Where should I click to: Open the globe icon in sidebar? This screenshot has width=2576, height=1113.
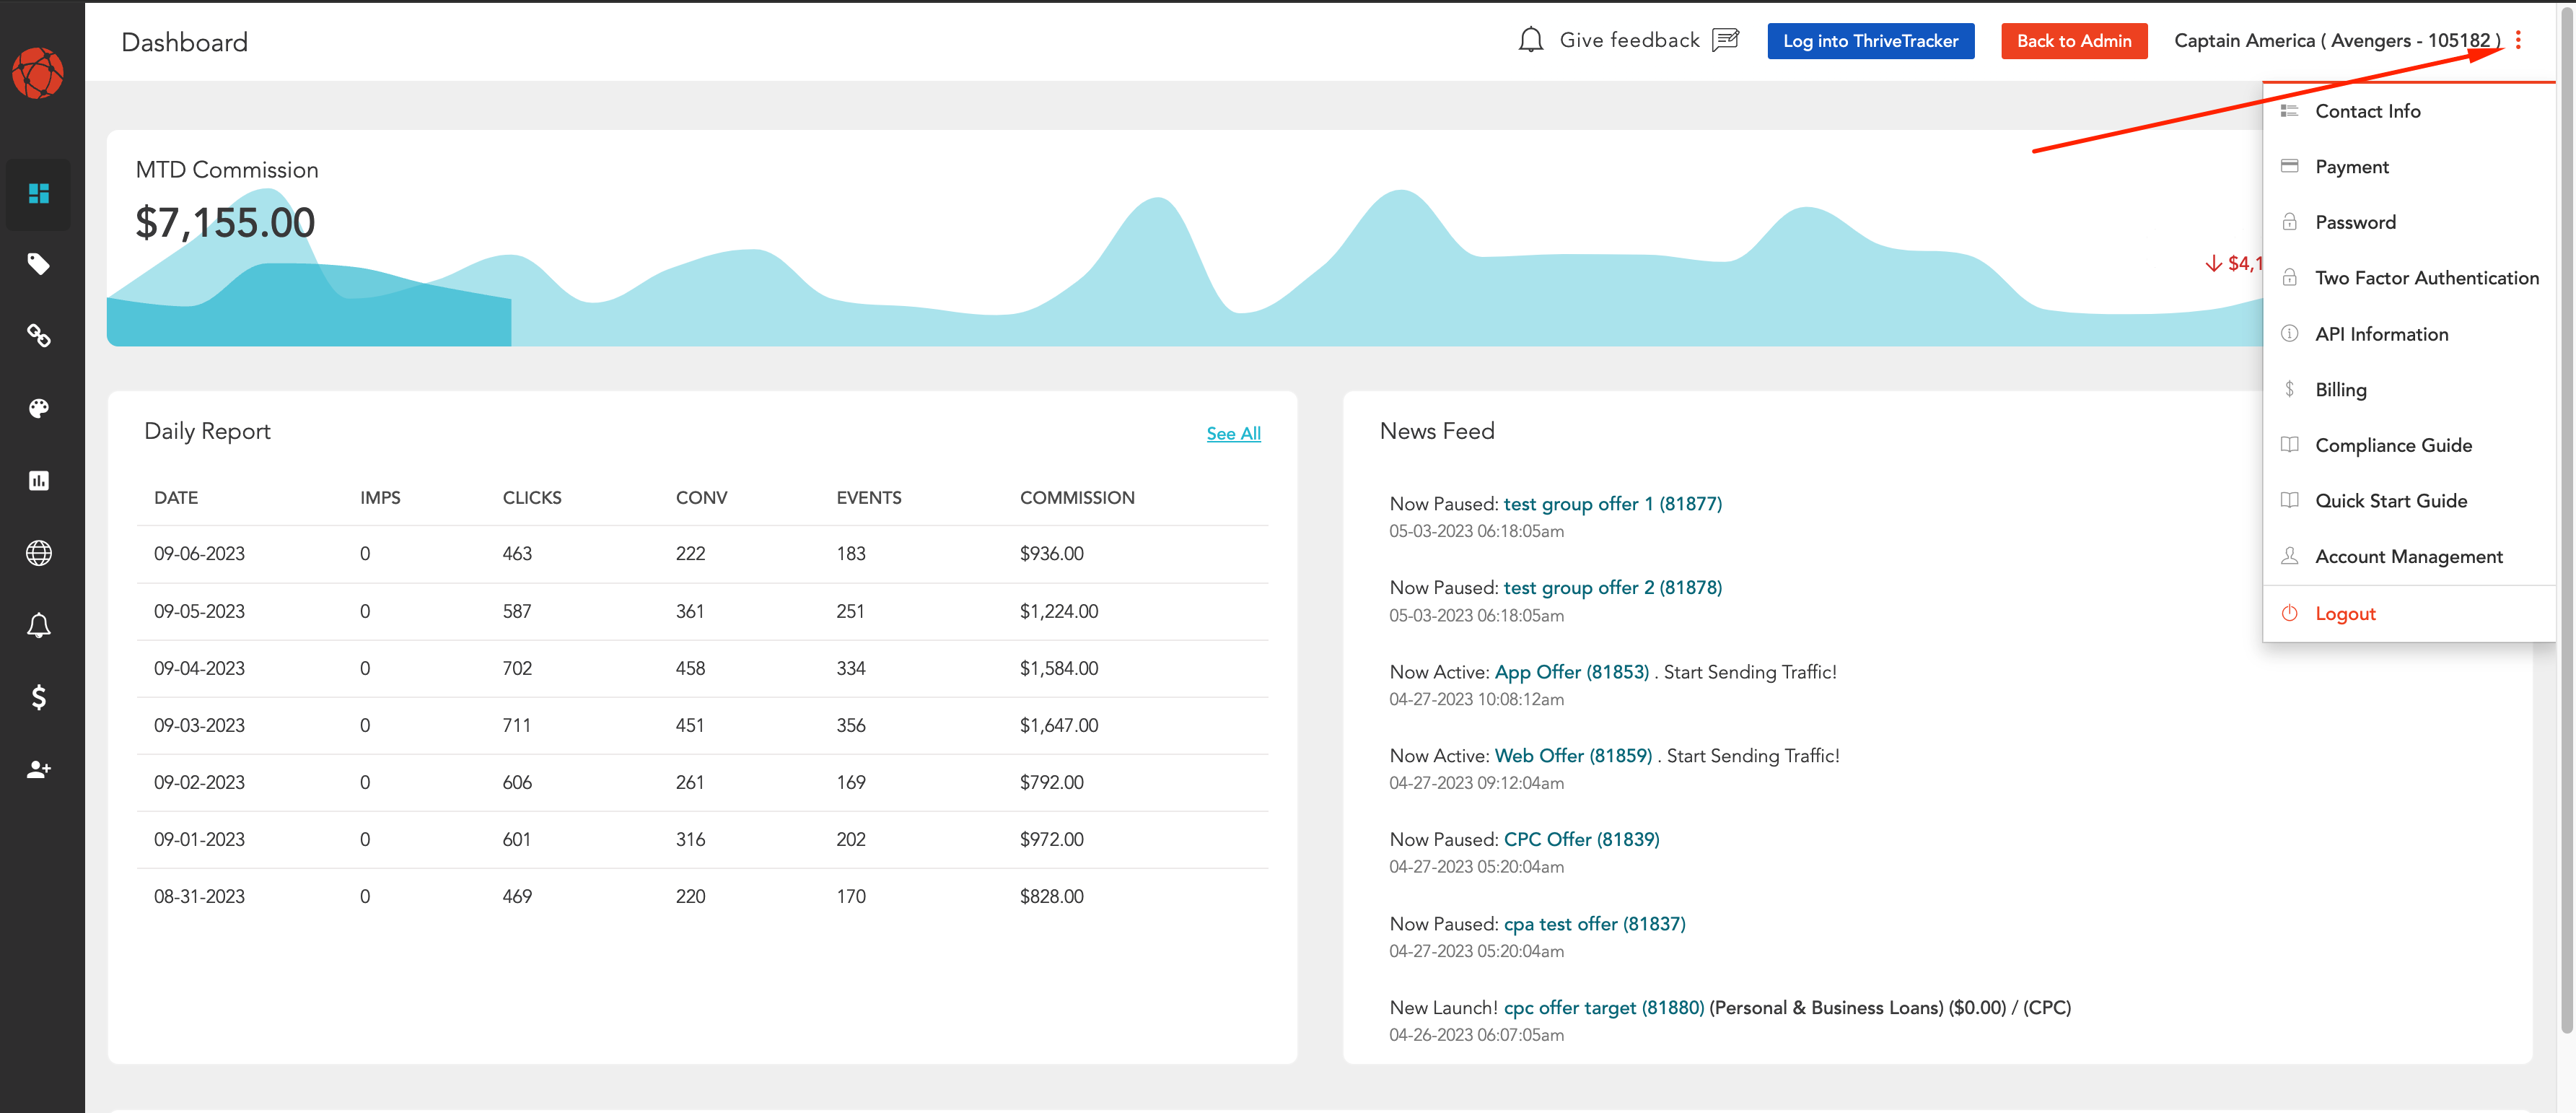[x=39, y=552]
